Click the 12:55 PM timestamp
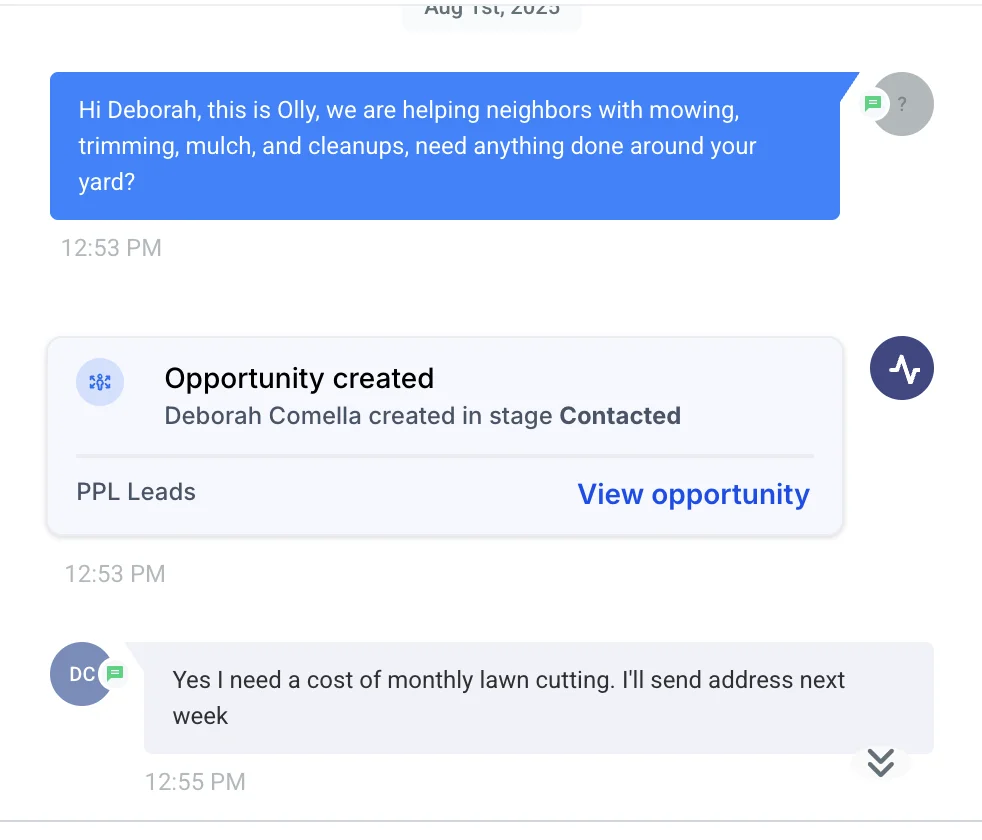 (x=195, y=782)
